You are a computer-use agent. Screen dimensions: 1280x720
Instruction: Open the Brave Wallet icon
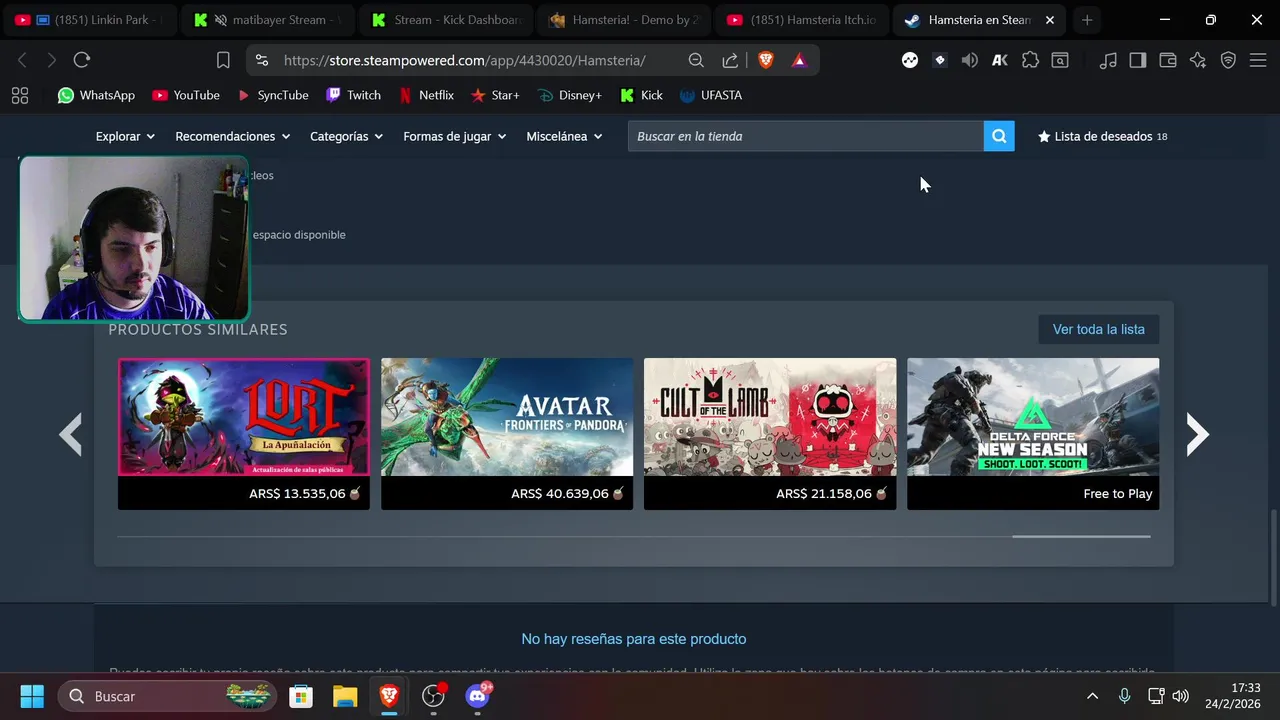tap(1168, 60)
